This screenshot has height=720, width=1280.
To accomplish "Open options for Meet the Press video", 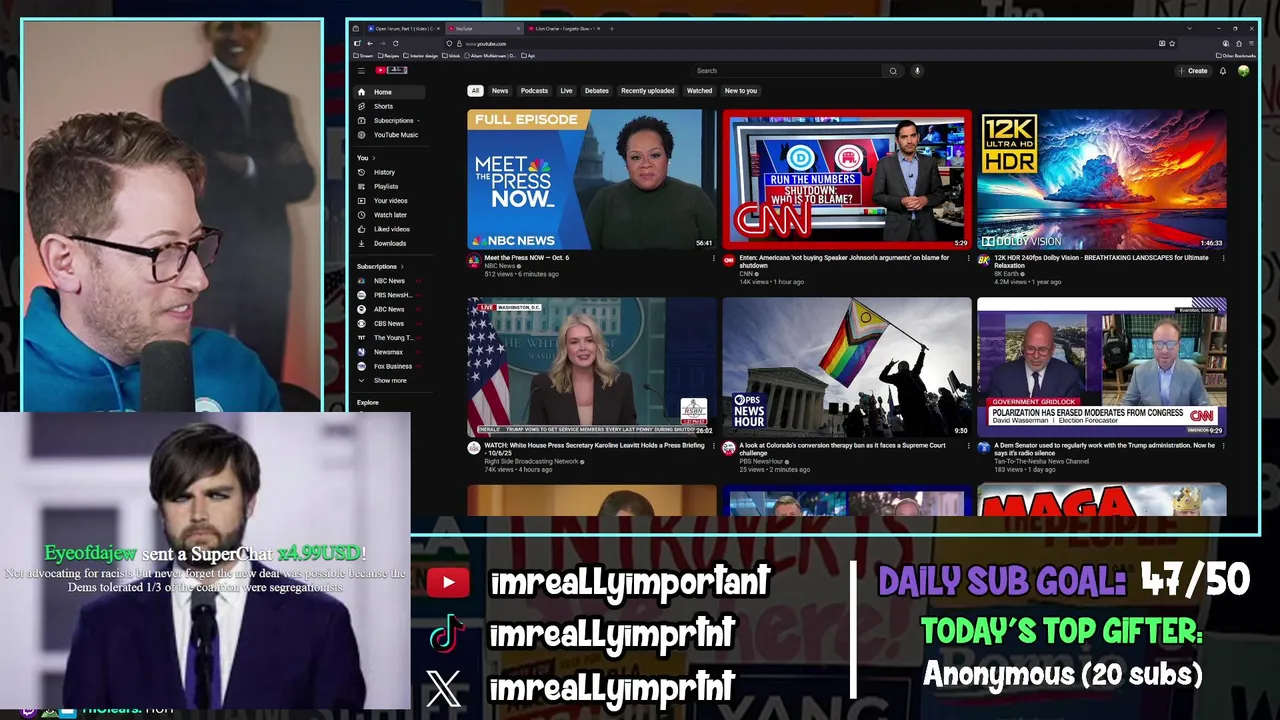I will tap(714, 258).
